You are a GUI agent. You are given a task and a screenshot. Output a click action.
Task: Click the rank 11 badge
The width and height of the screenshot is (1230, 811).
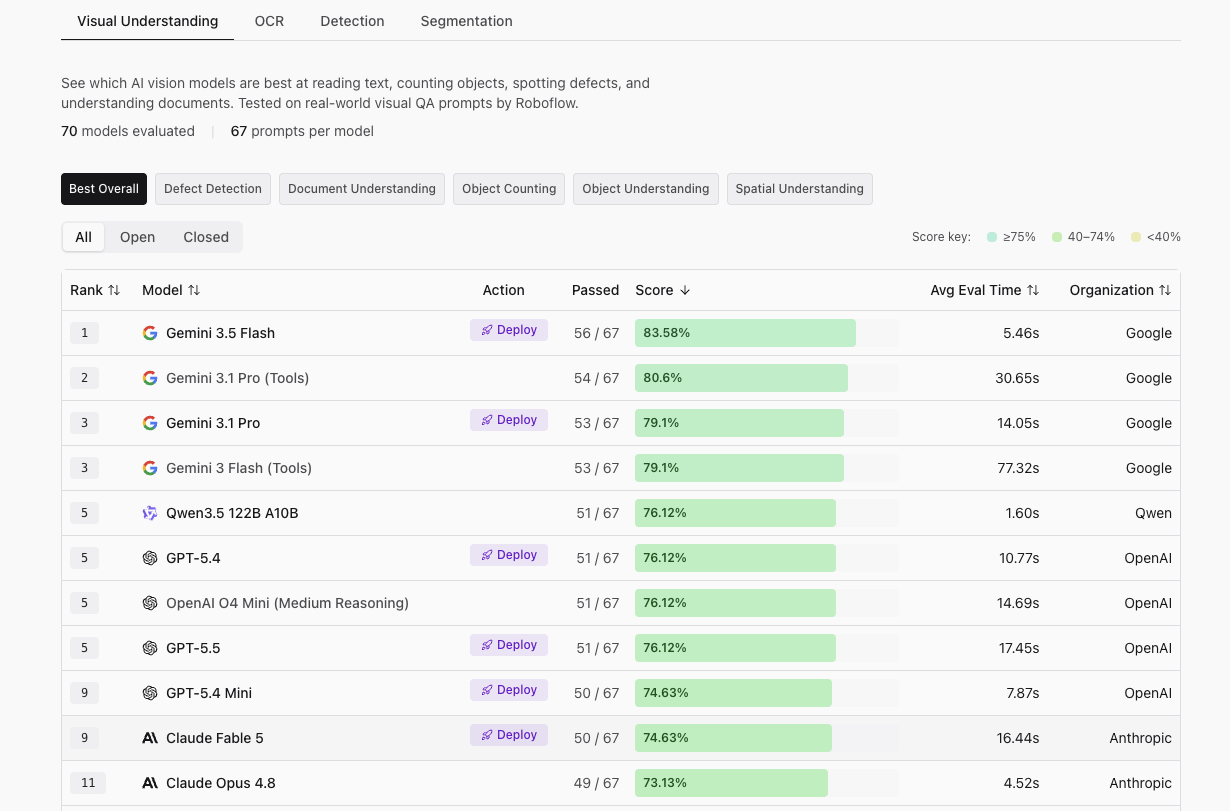coord(88,783)
